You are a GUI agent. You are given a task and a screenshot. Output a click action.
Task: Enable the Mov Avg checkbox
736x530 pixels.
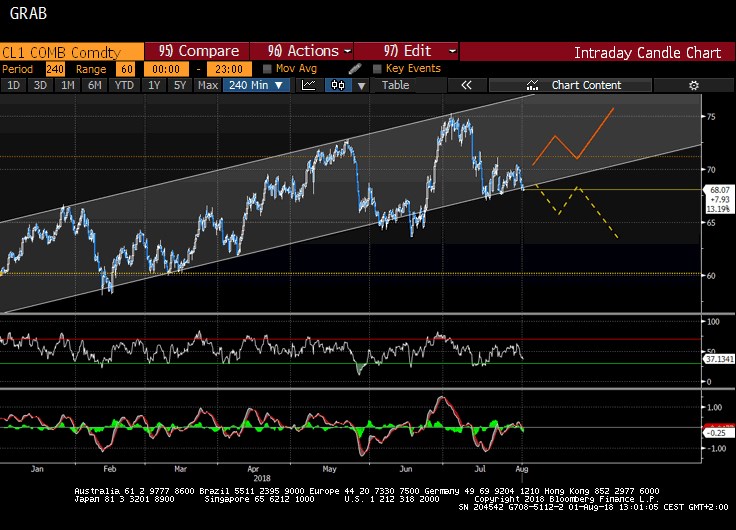(x=267, y=68)
